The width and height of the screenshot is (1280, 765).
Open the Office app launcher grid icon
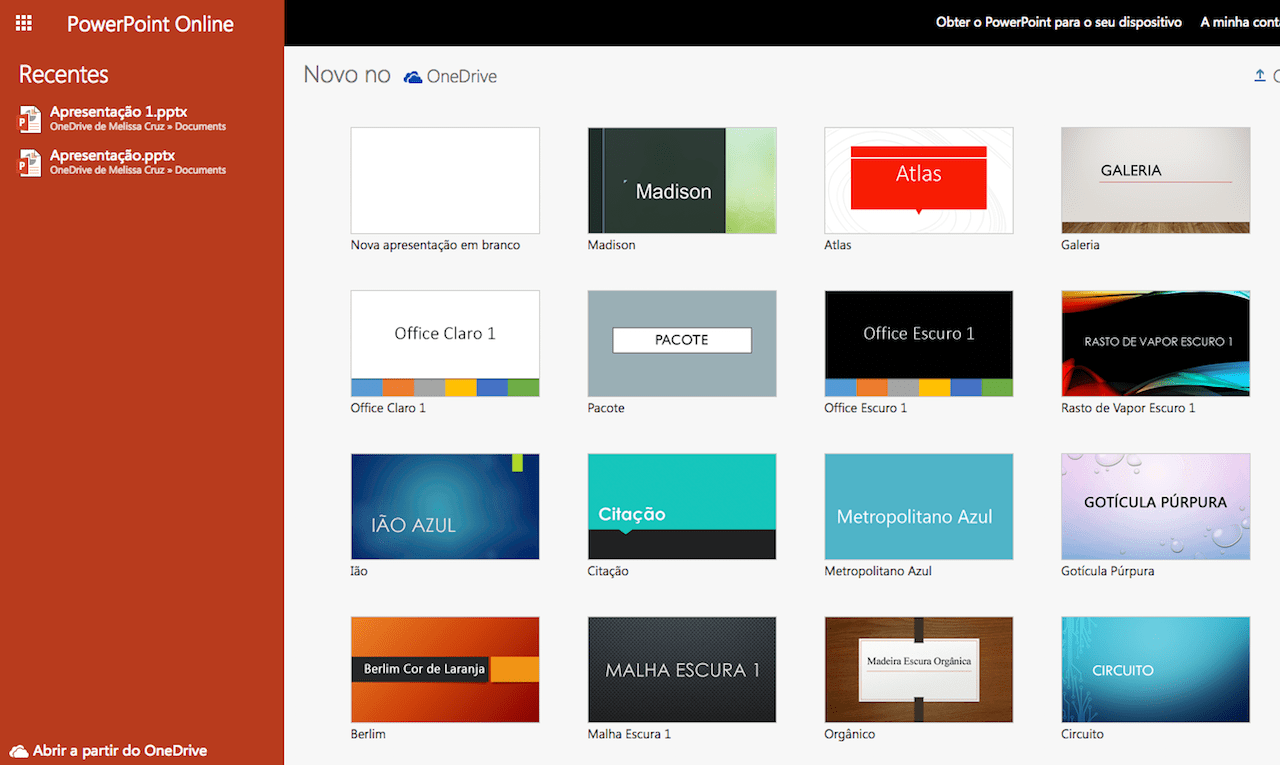coord(23,23)
